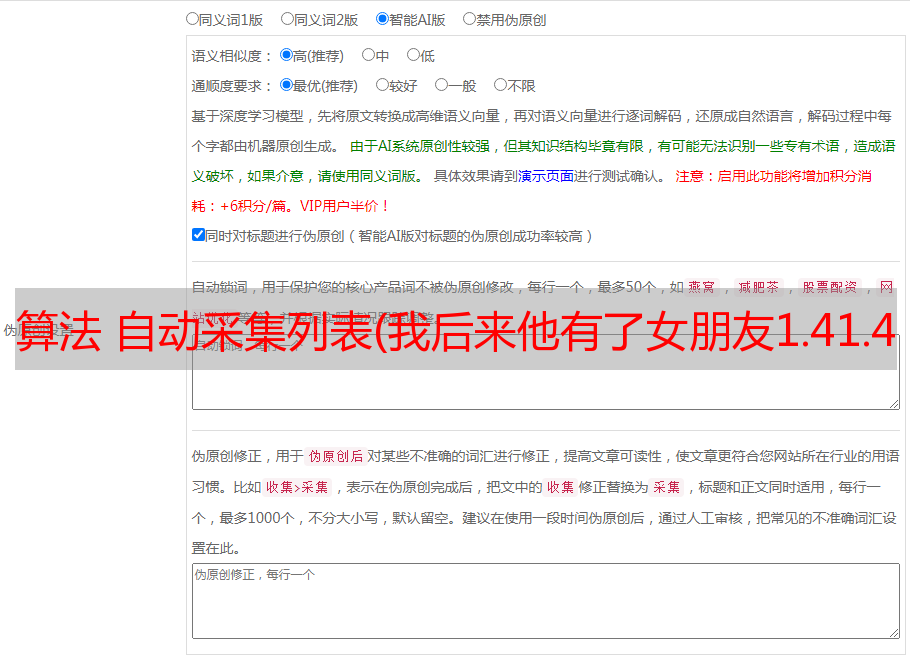
Task: Select 禁用伪原创 radio option
Action: [x=469, y=19]
